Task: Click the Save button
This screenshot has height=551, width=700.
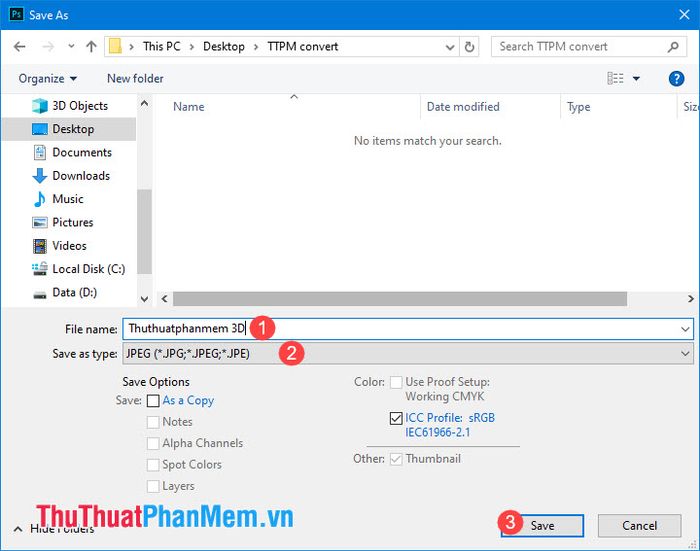Action: pyautogui.click(x=542, y=526)
